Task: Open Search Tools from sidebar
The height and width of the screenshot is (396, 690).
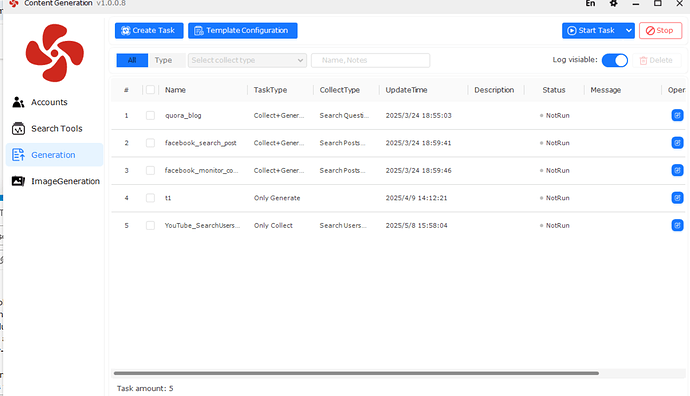Action: pyautogui.click(x=48, y=128)
